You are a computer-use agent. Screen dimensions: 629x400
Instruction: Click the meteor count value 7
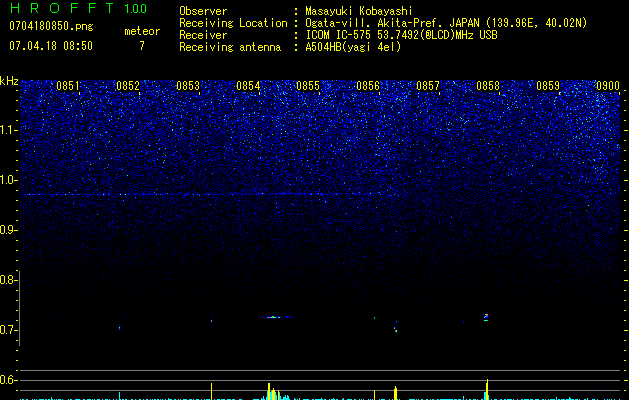pyautogui.click(x=142, y=46)
